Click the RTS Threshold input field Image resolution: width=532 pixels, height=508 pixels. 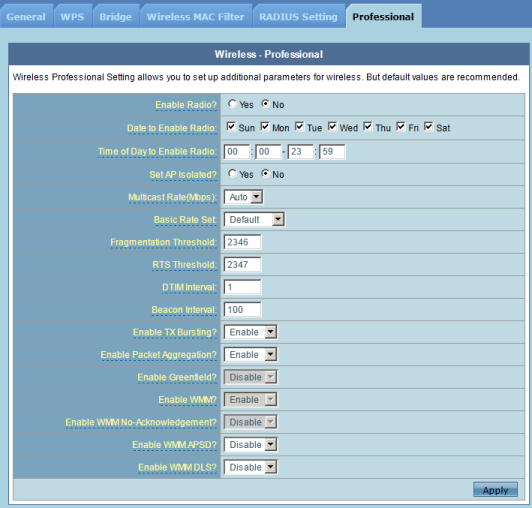[242, 264]
